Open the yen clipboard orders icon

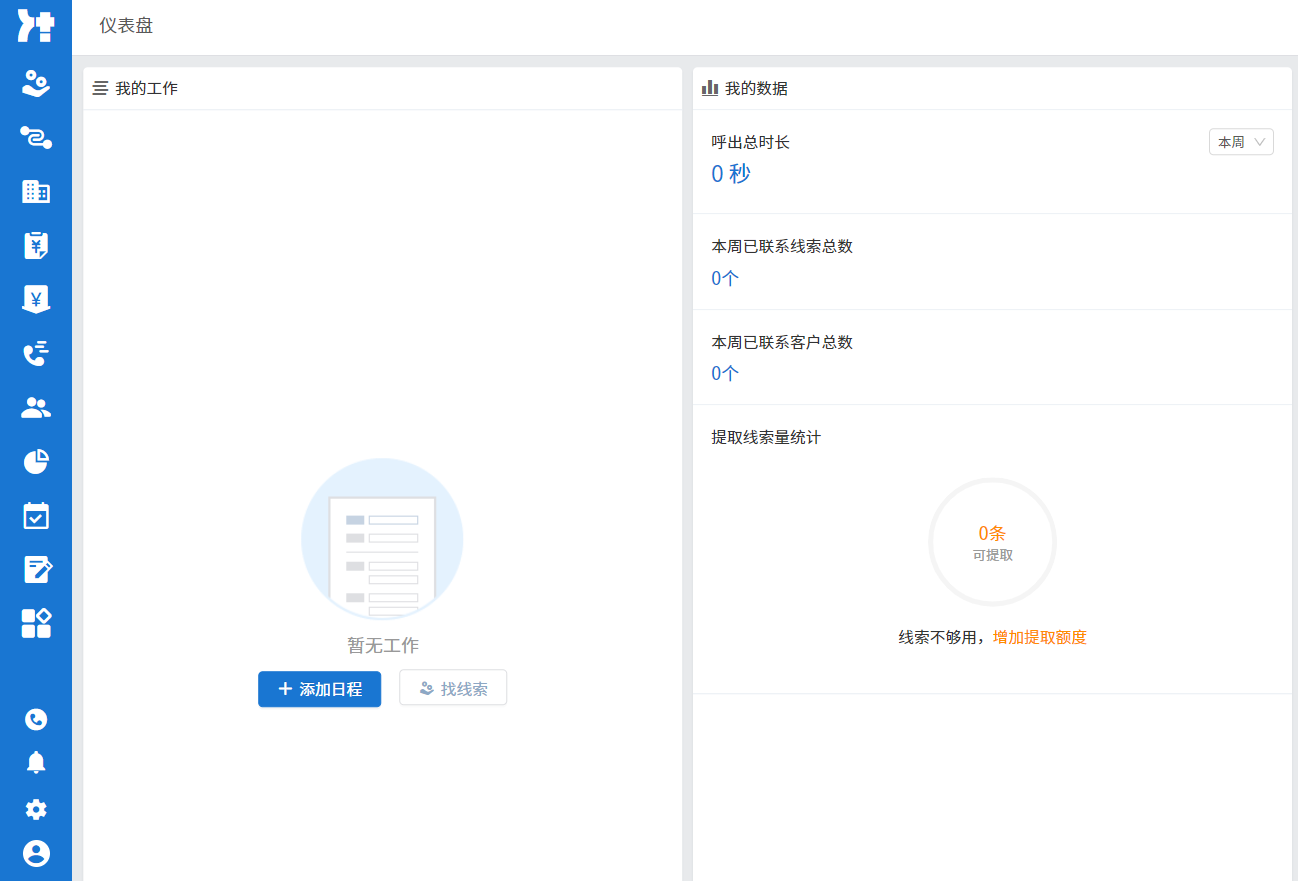(36, 245)
